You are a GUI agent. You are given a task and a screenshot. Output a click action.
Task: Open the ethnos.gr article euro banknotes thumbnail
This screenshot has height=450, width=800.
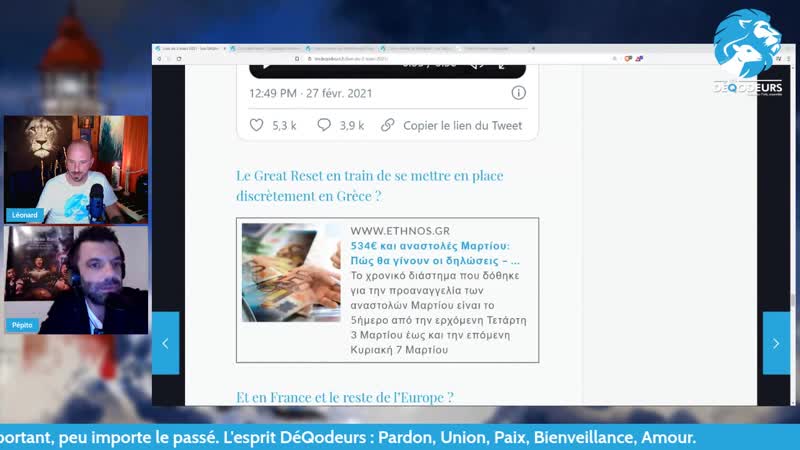pos(291,272)
